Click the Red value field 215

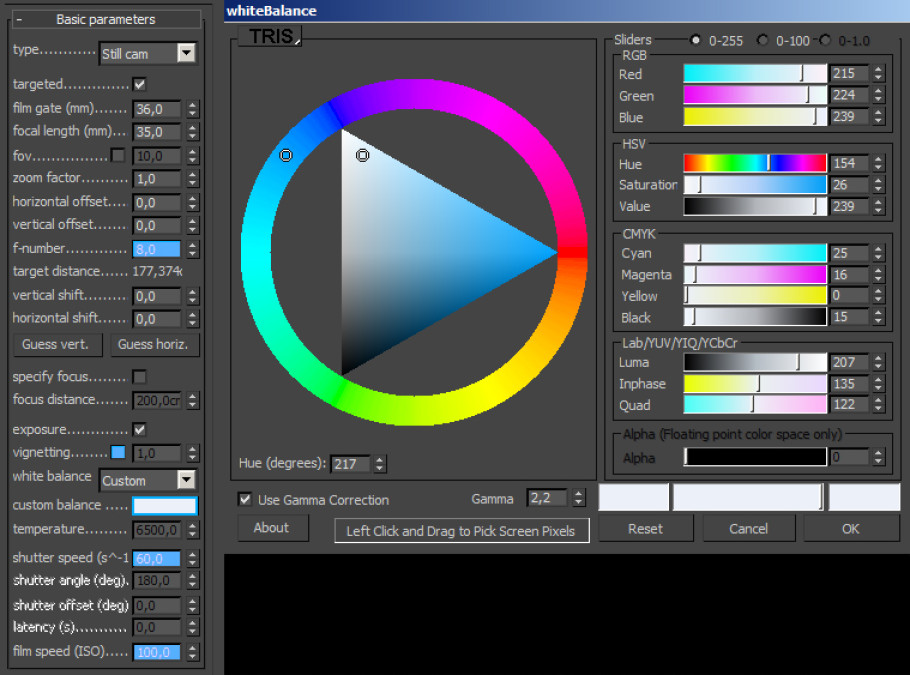click(x=849, y=74)
